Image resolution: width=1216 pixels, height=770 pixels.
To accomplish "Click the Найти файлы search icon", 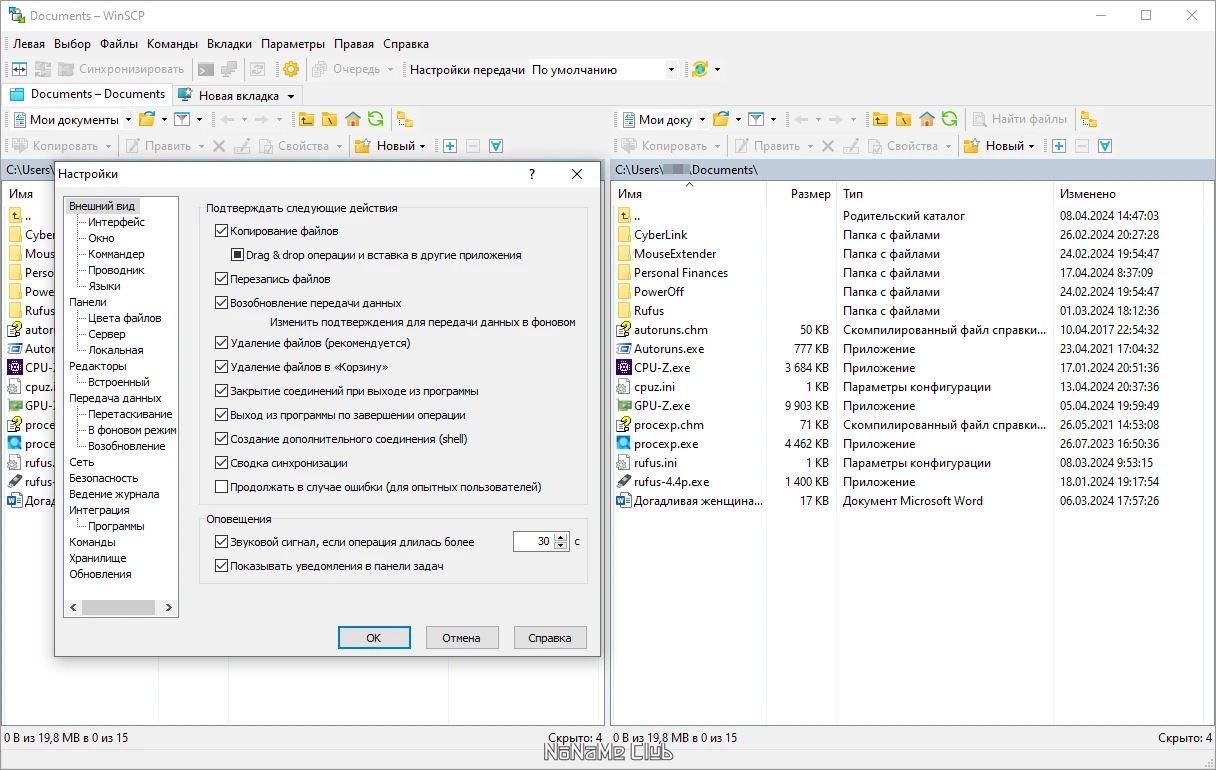I will pos(980,119).
